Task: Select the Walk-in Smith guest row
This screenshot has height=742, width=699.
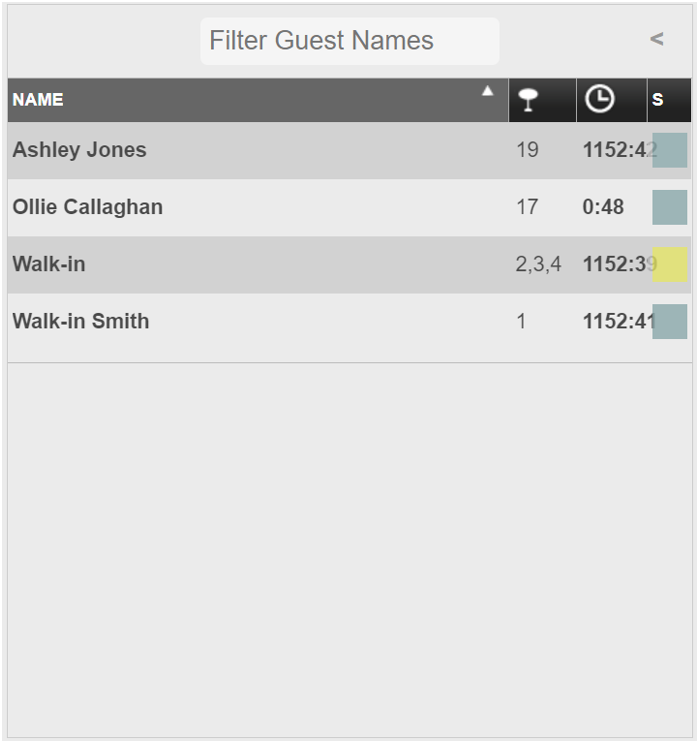Action: coord(349,321)
